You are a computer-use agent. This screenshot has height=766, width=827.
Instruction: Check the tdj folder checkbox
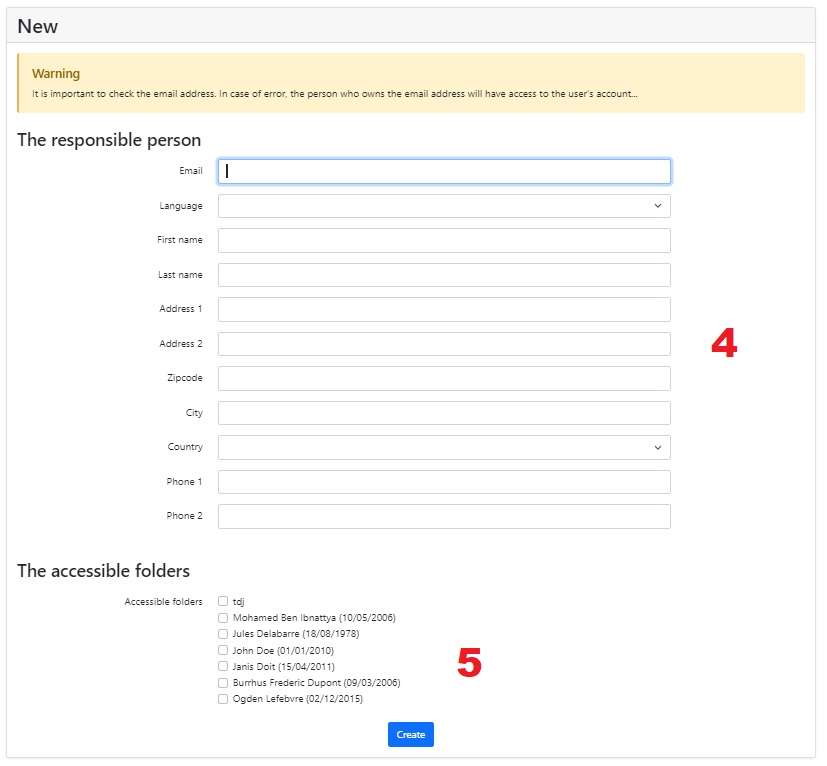click(223, 601)
